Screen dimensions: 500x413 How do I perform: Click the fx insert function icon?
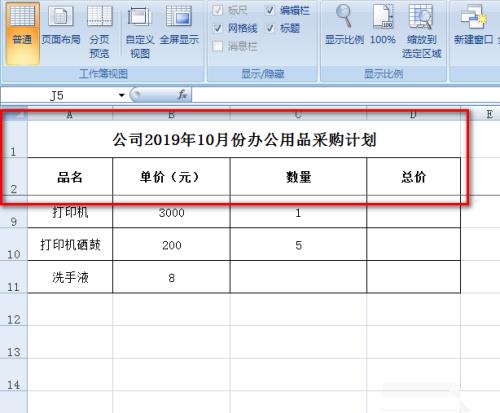182,95
